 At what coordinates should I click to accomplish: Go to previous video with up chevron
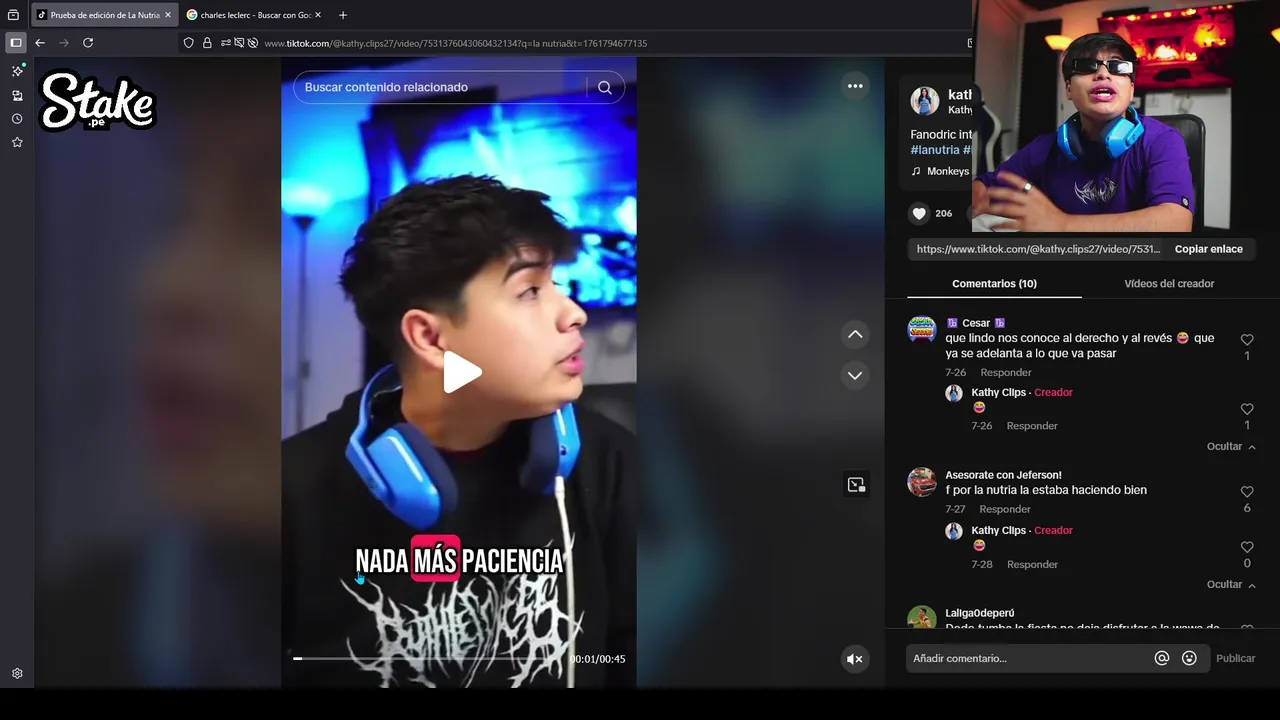point(855,334)
